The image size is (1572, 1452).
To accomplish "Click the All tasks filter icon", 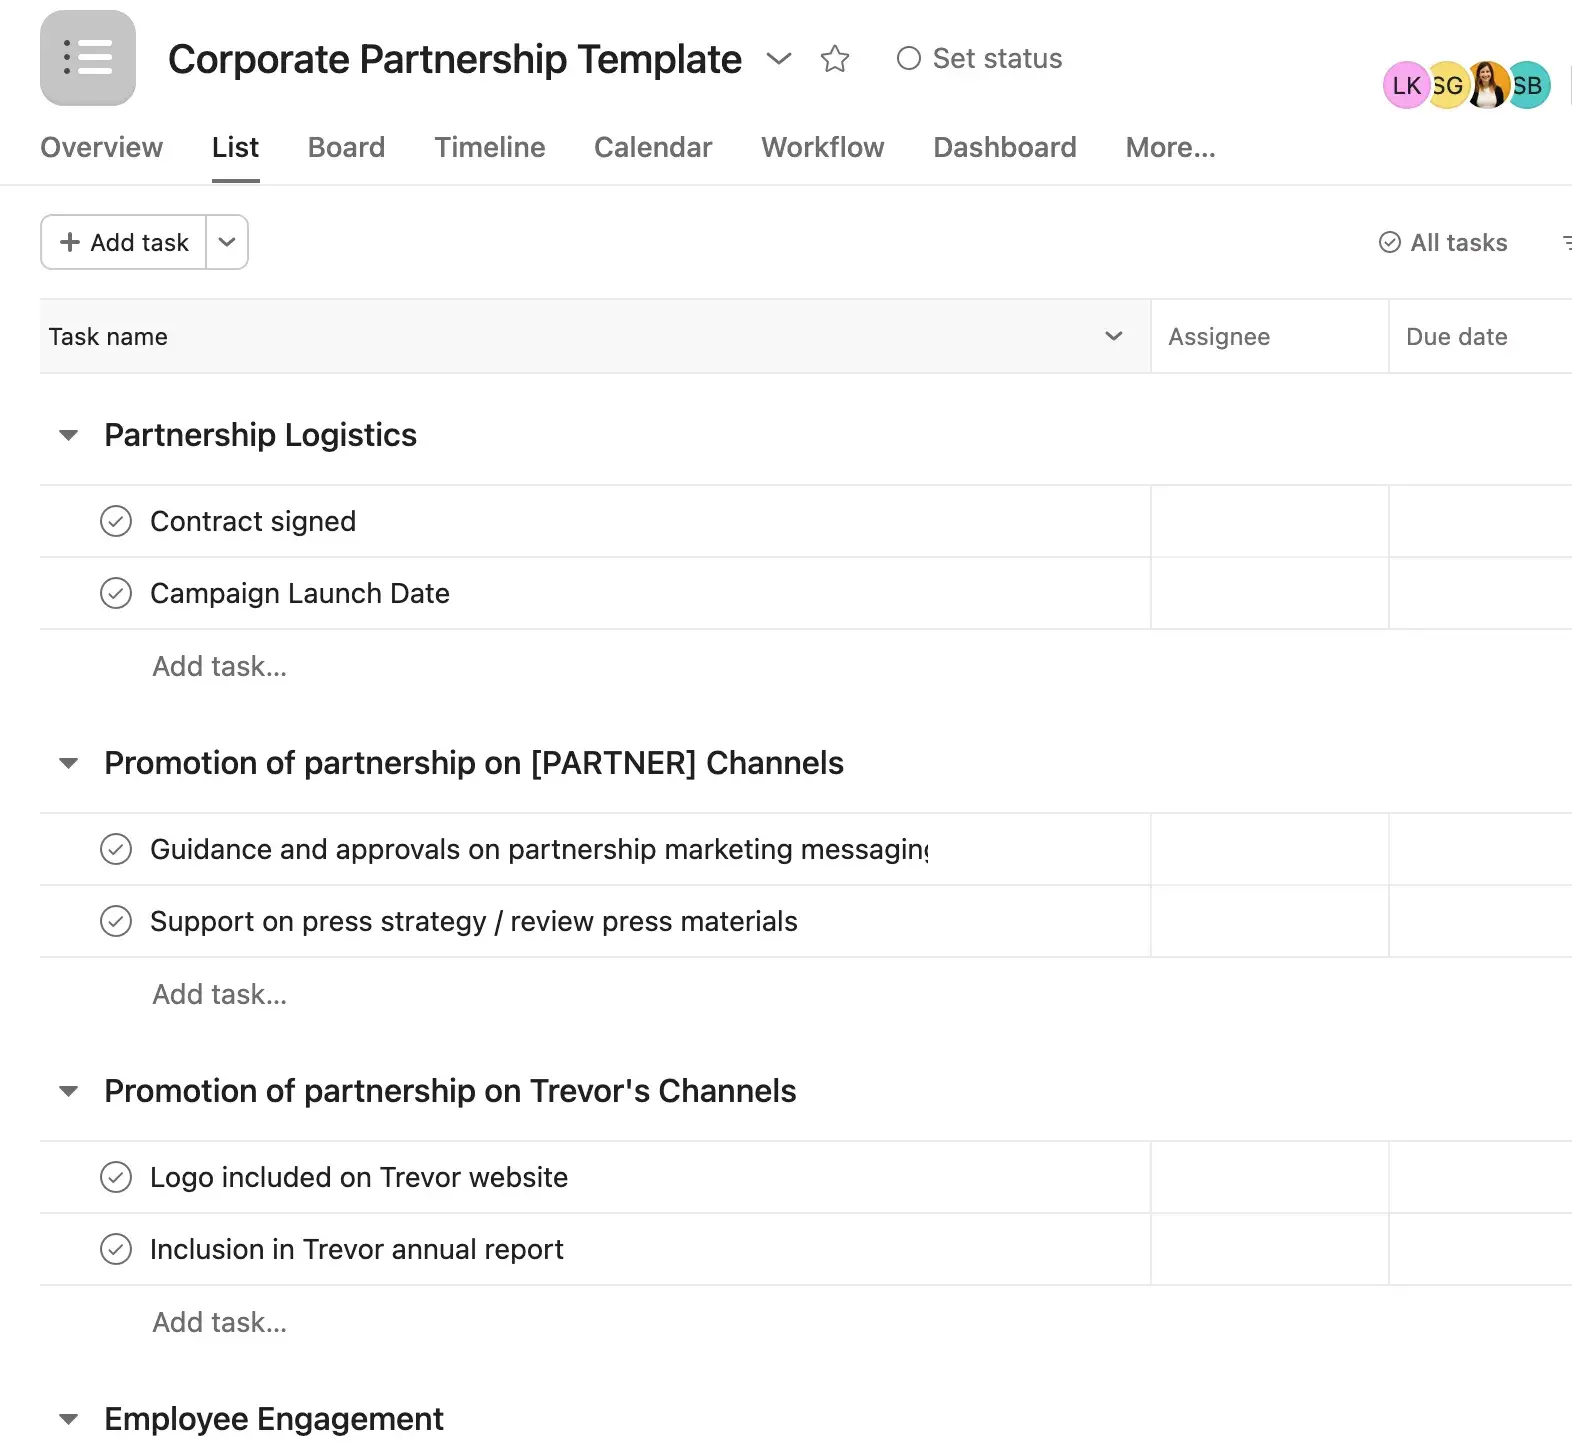I will [1389, 242].
